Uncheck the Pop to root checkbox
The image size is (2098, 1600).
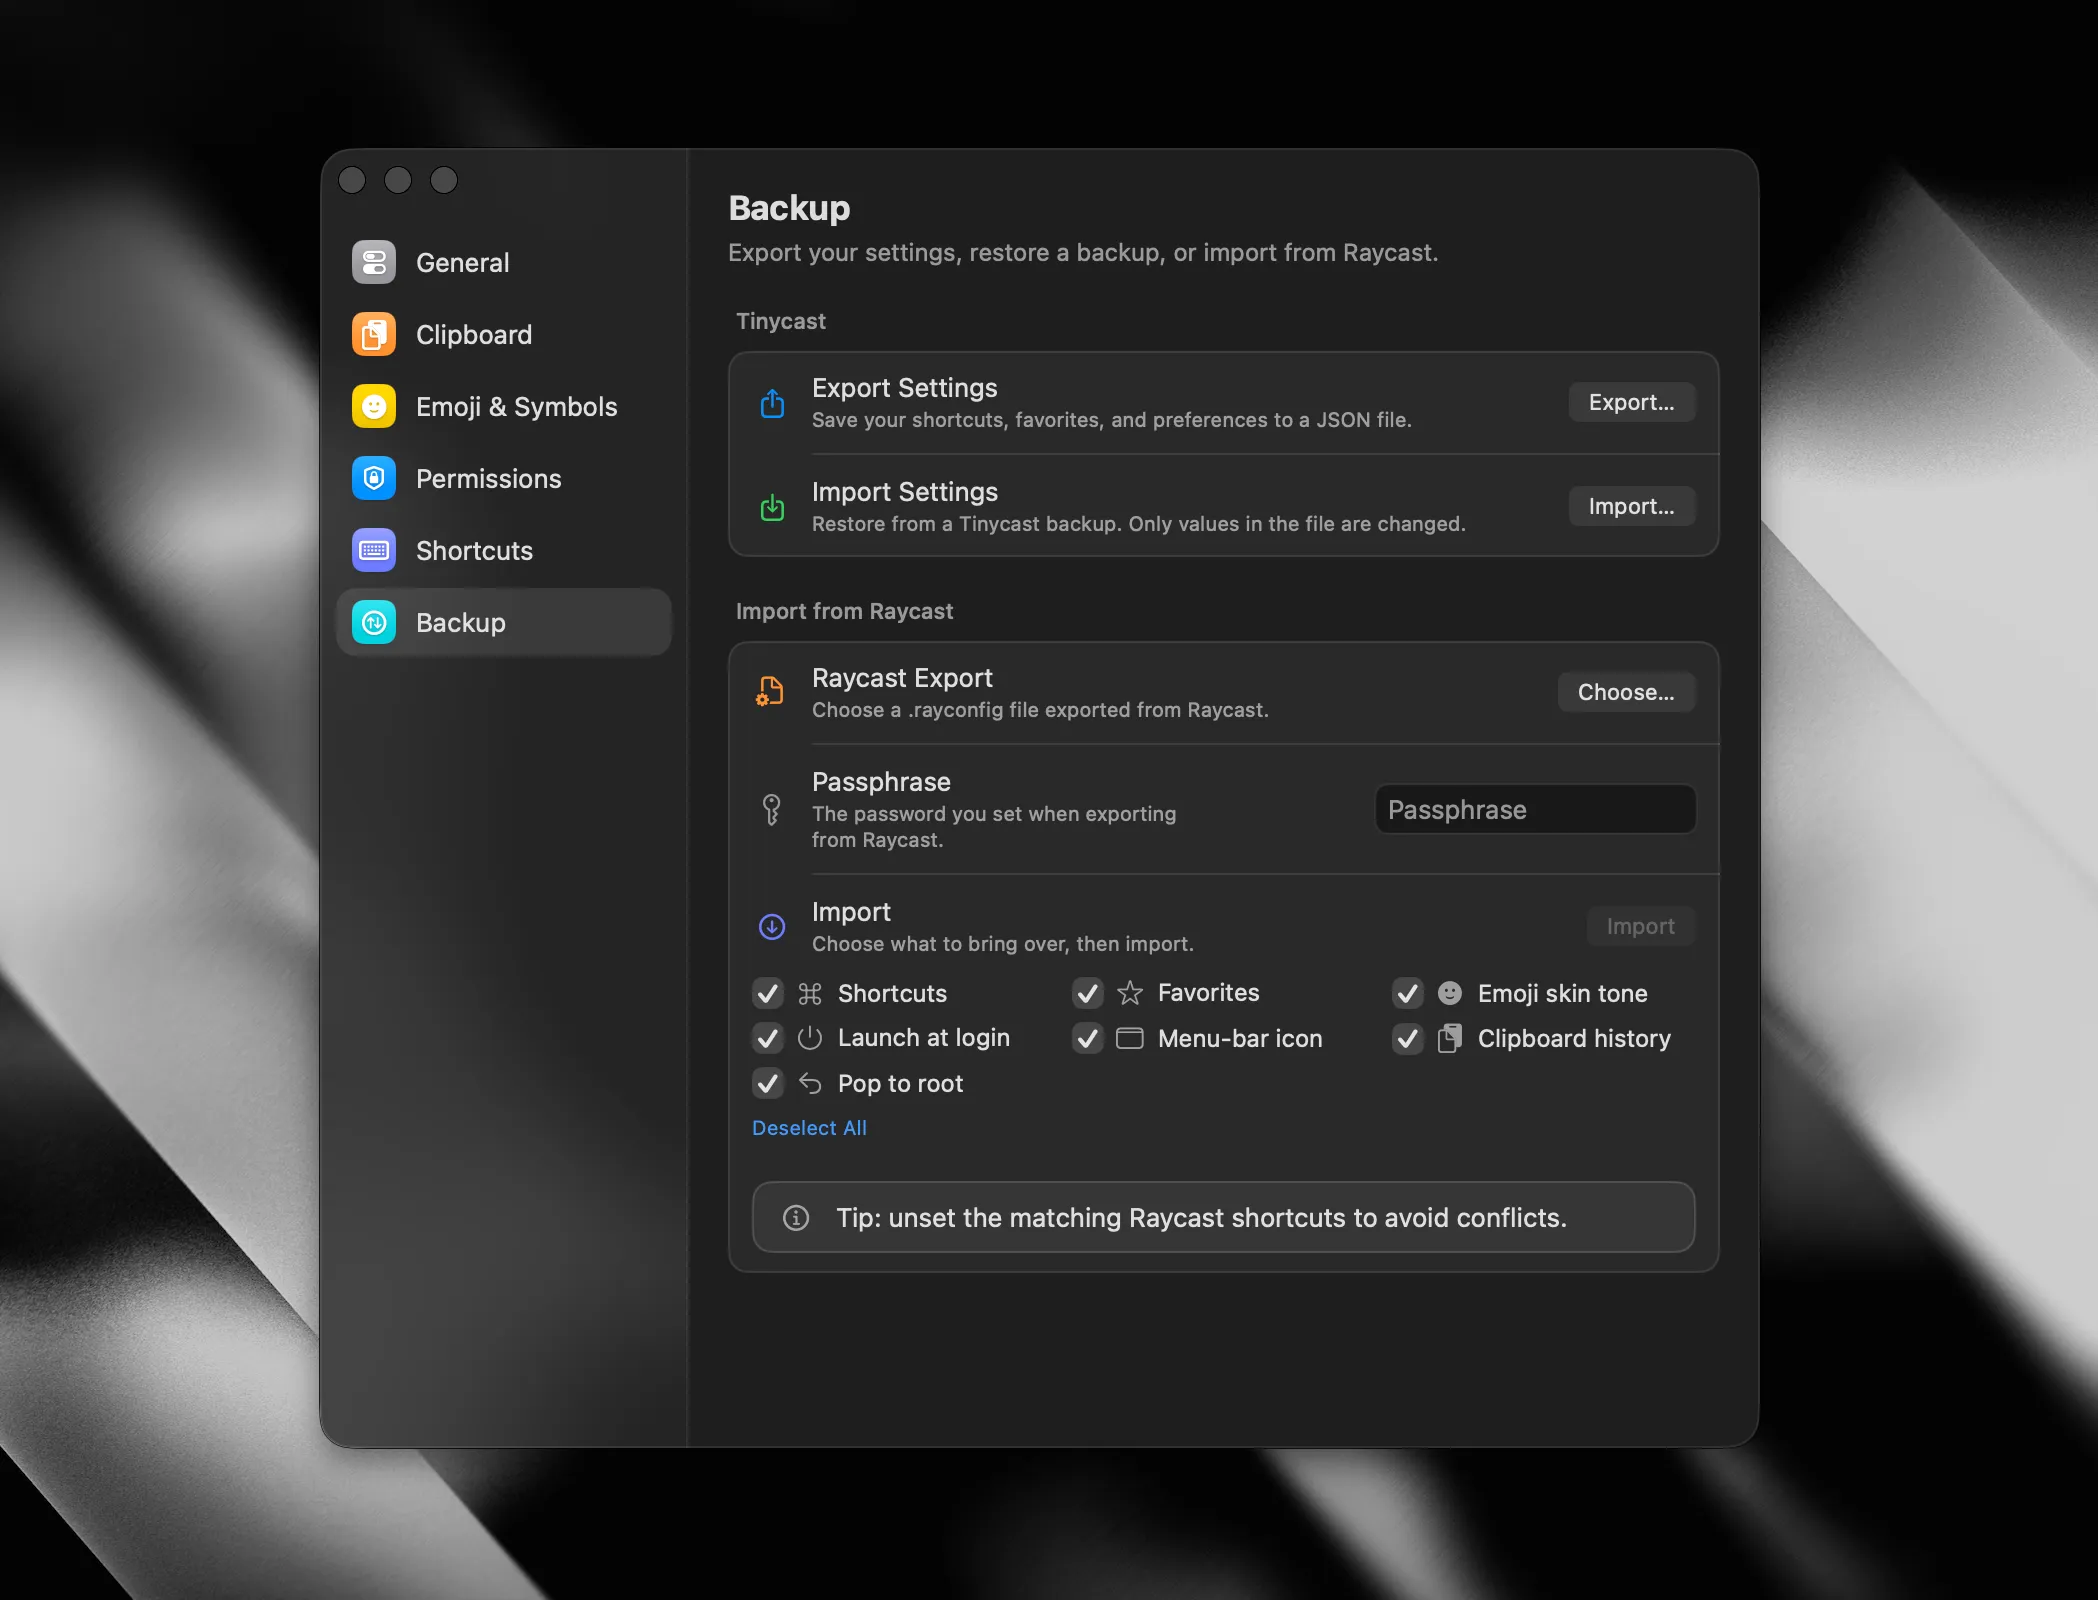(768, 1083)
